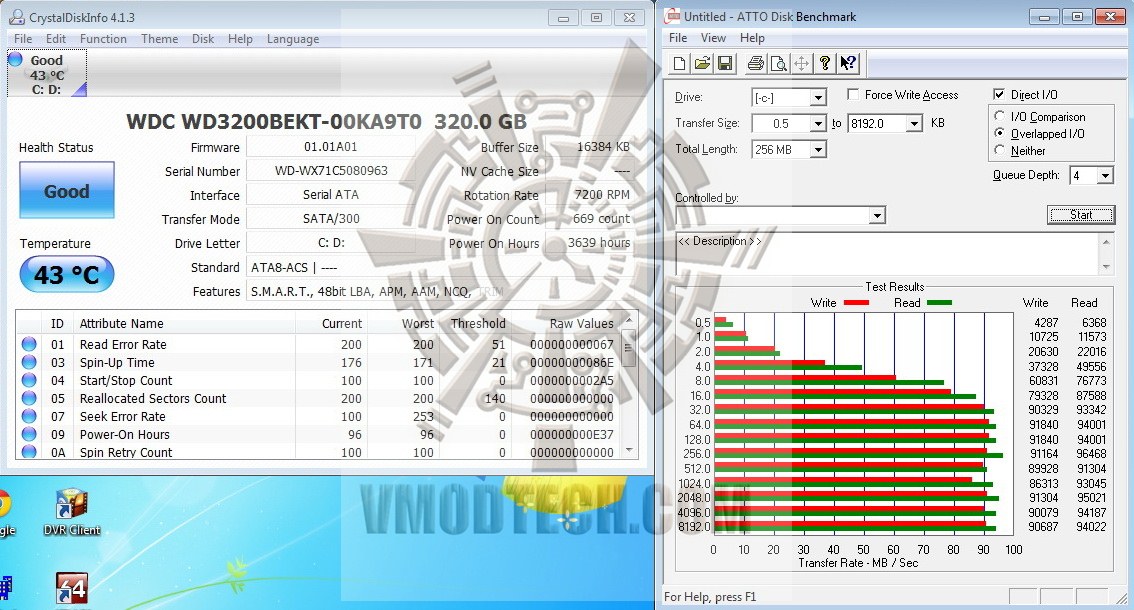1134x610 pixels.
Task: Click the Power On Hours value 3639 hours
Action: point(599,243)
